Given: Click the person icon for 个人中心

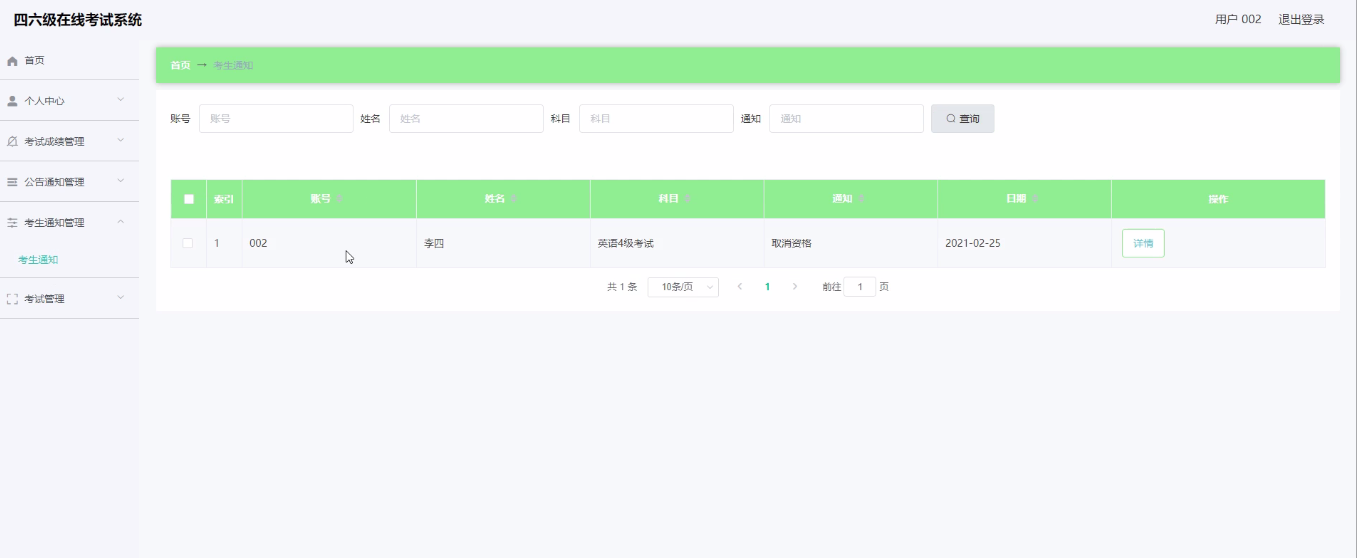Looking at the screenshot, I should (12, 101).
